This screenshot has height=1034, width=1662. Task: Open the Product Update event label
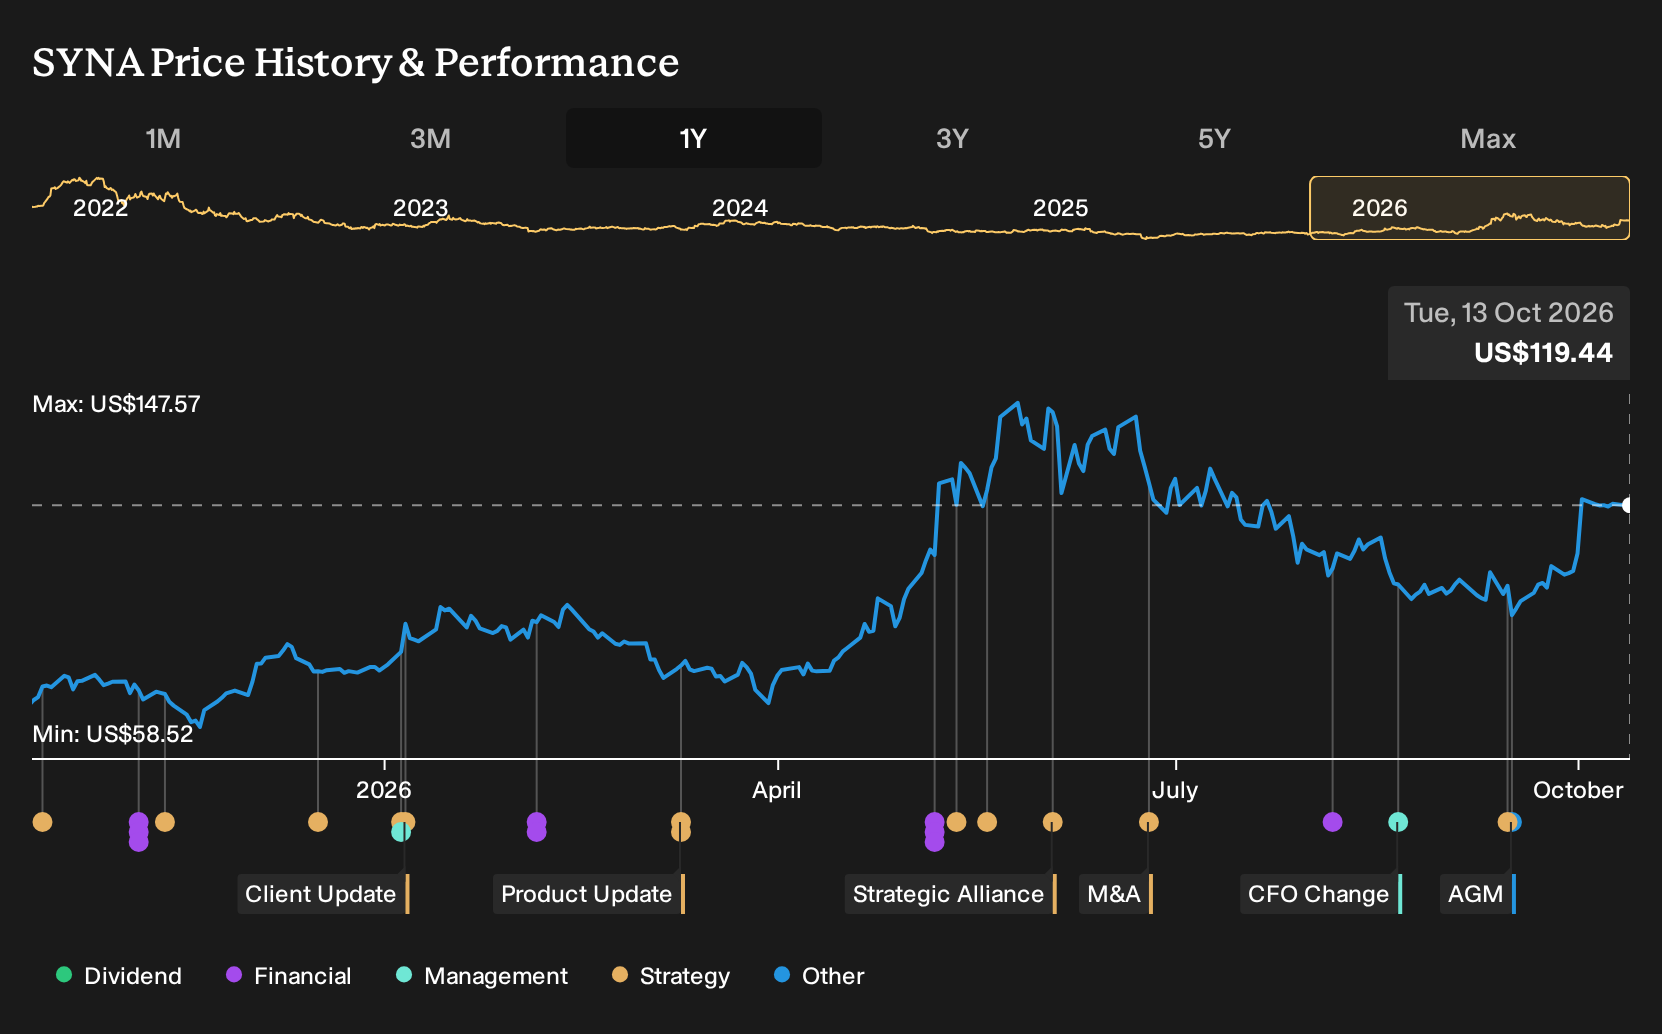pos(589,894)
